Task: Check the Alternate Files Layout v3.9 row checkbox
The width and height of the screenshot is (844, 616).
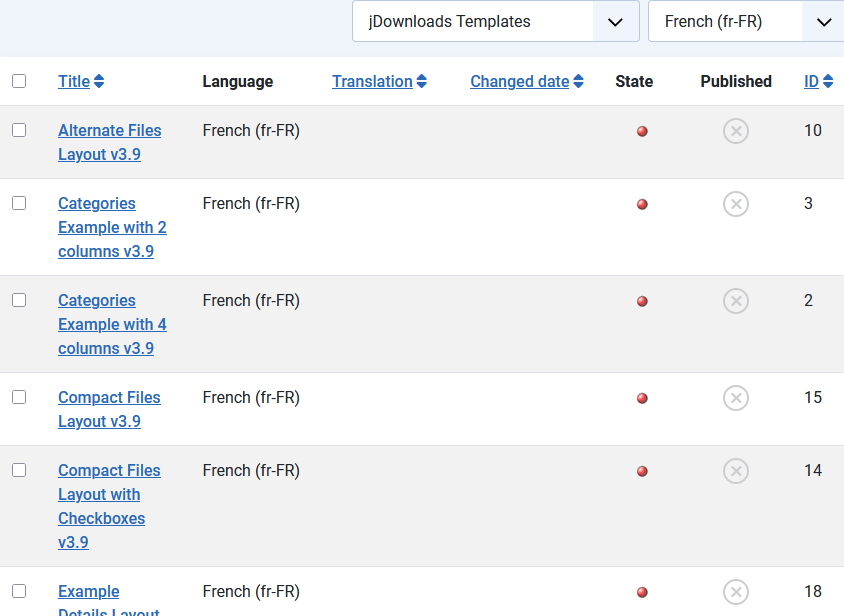Action: tap(19, 130)
